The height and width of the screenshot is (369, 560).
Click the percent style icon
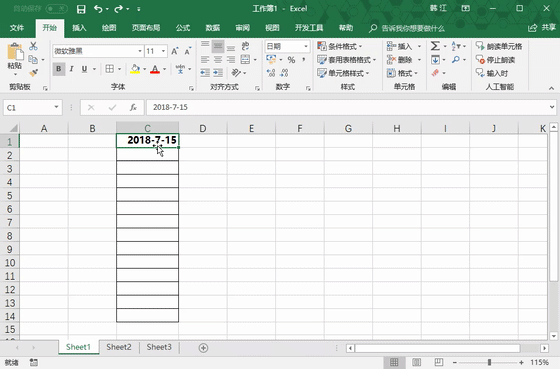pyautogui.click(x=291, y=60)
